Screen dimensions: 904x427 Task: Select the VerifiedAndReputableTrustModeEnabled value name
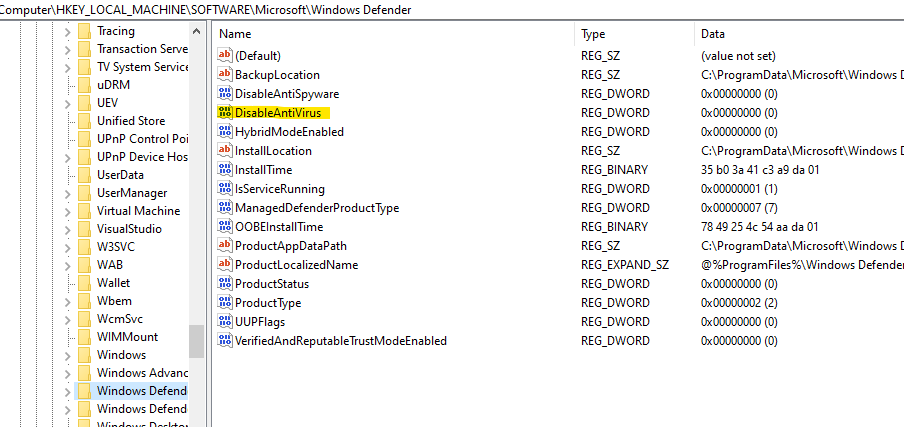[341, 341]
